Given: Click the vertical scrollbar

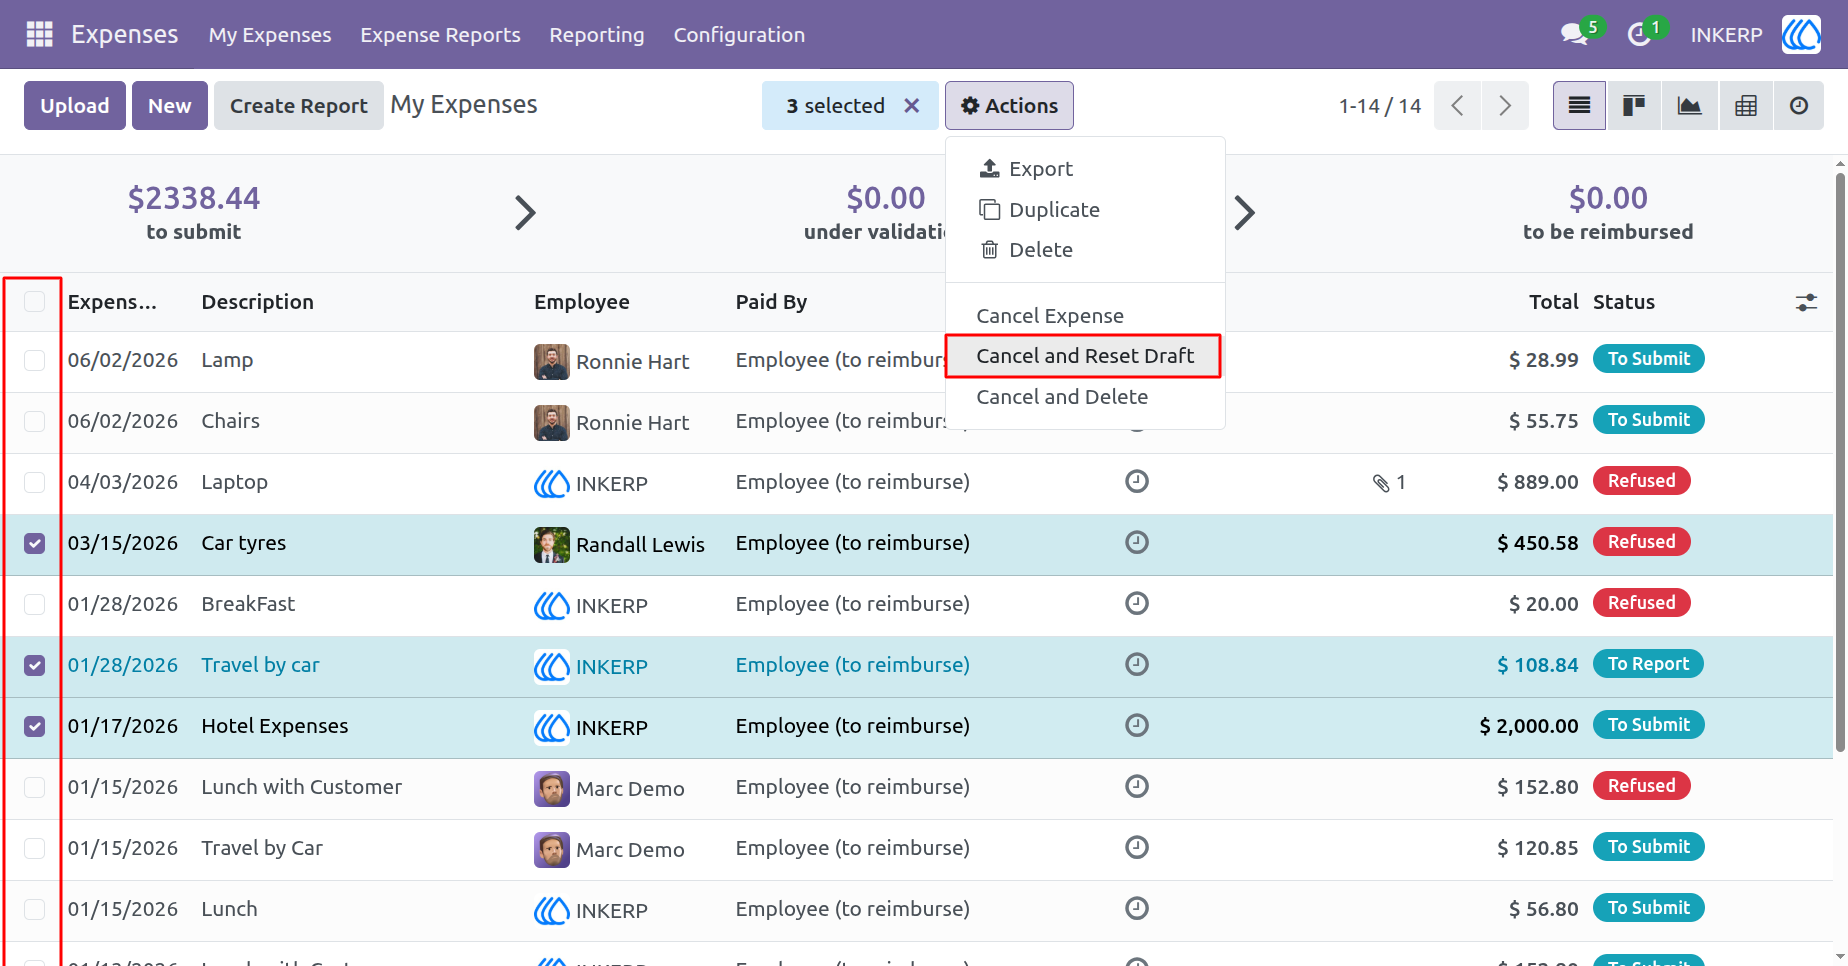Looking at the screenshot, I should point(1840,462).
